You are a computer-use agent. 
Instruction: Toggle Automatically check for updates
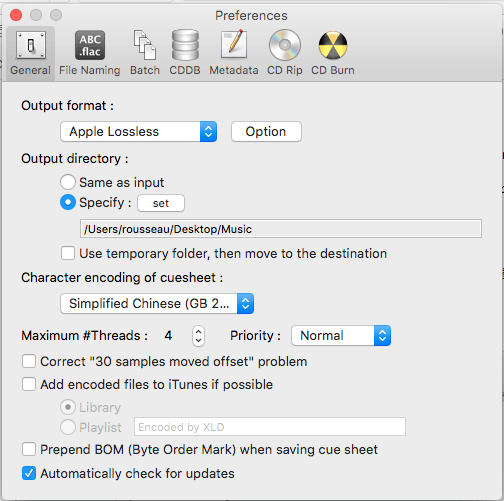point(29,473)
